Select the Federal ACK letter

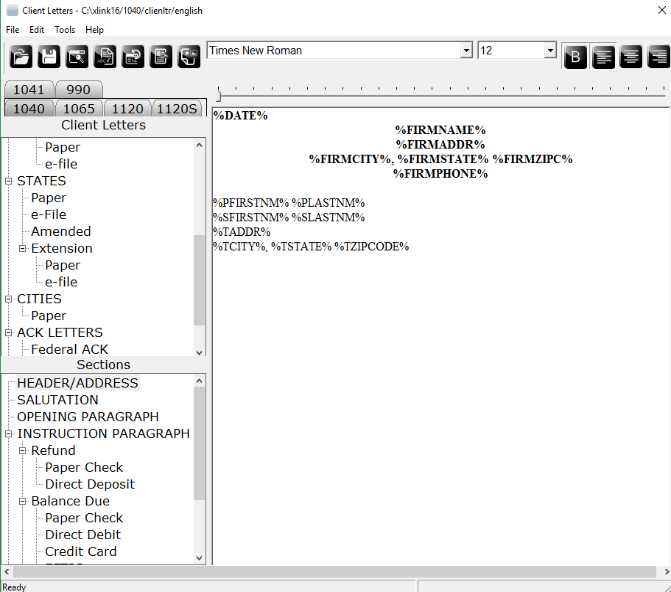(69, 349)
